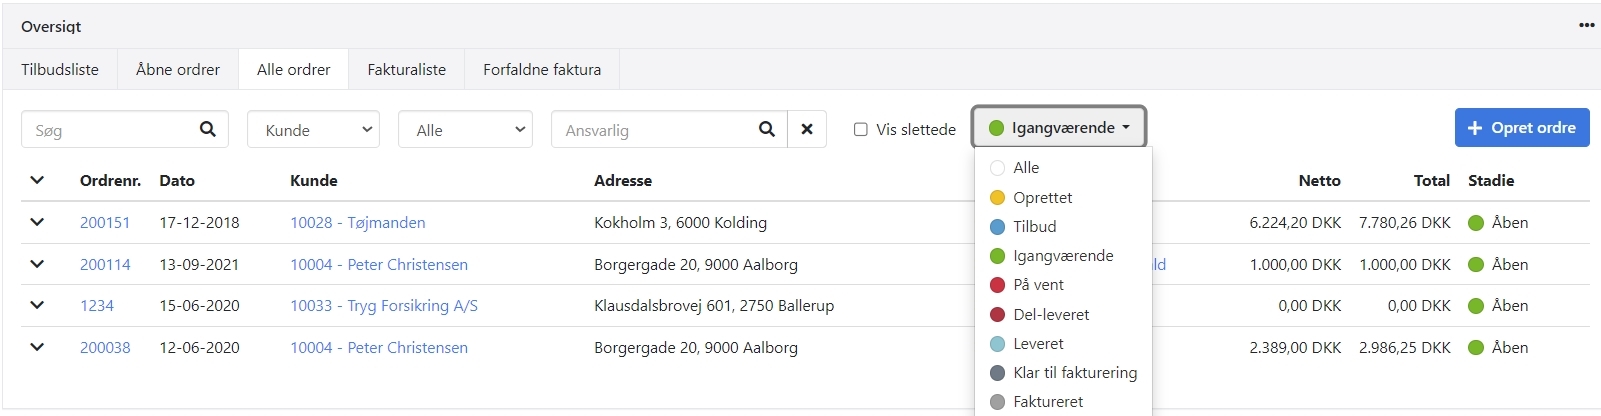Open customer Peter Christensen on order 200114

click(379, 265)
